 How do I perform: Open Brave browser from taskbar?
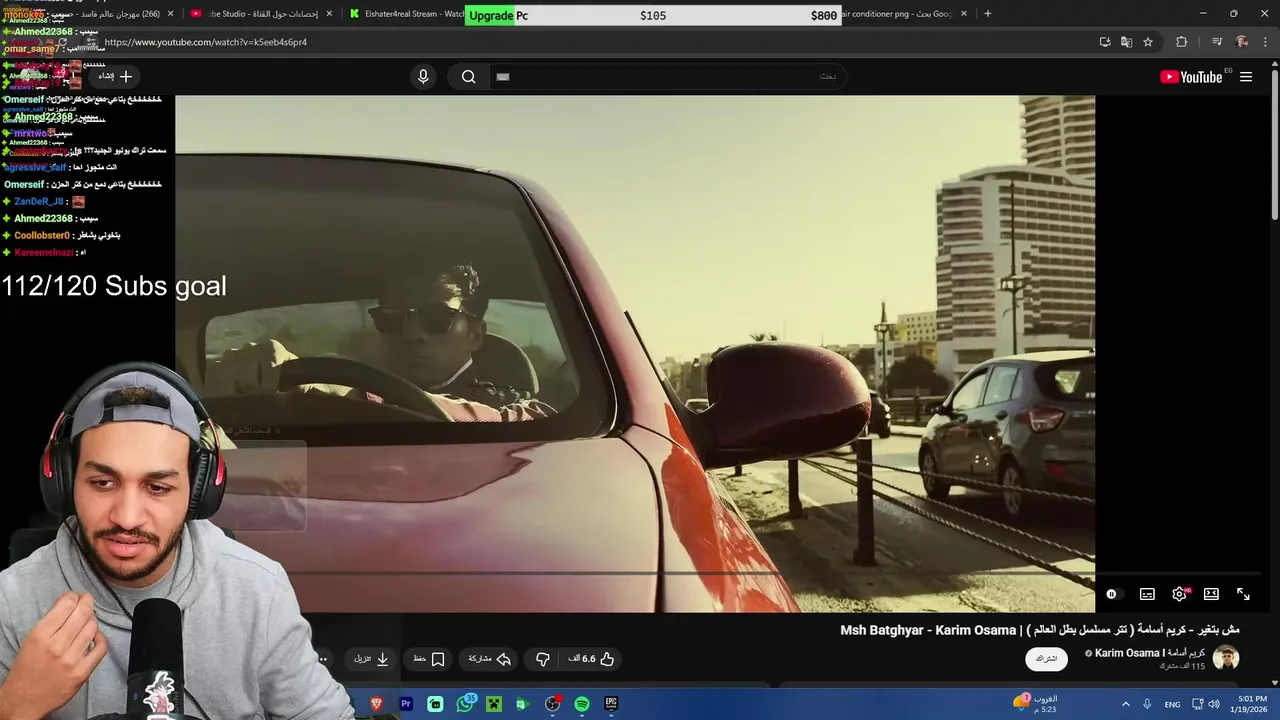(377, 704)
